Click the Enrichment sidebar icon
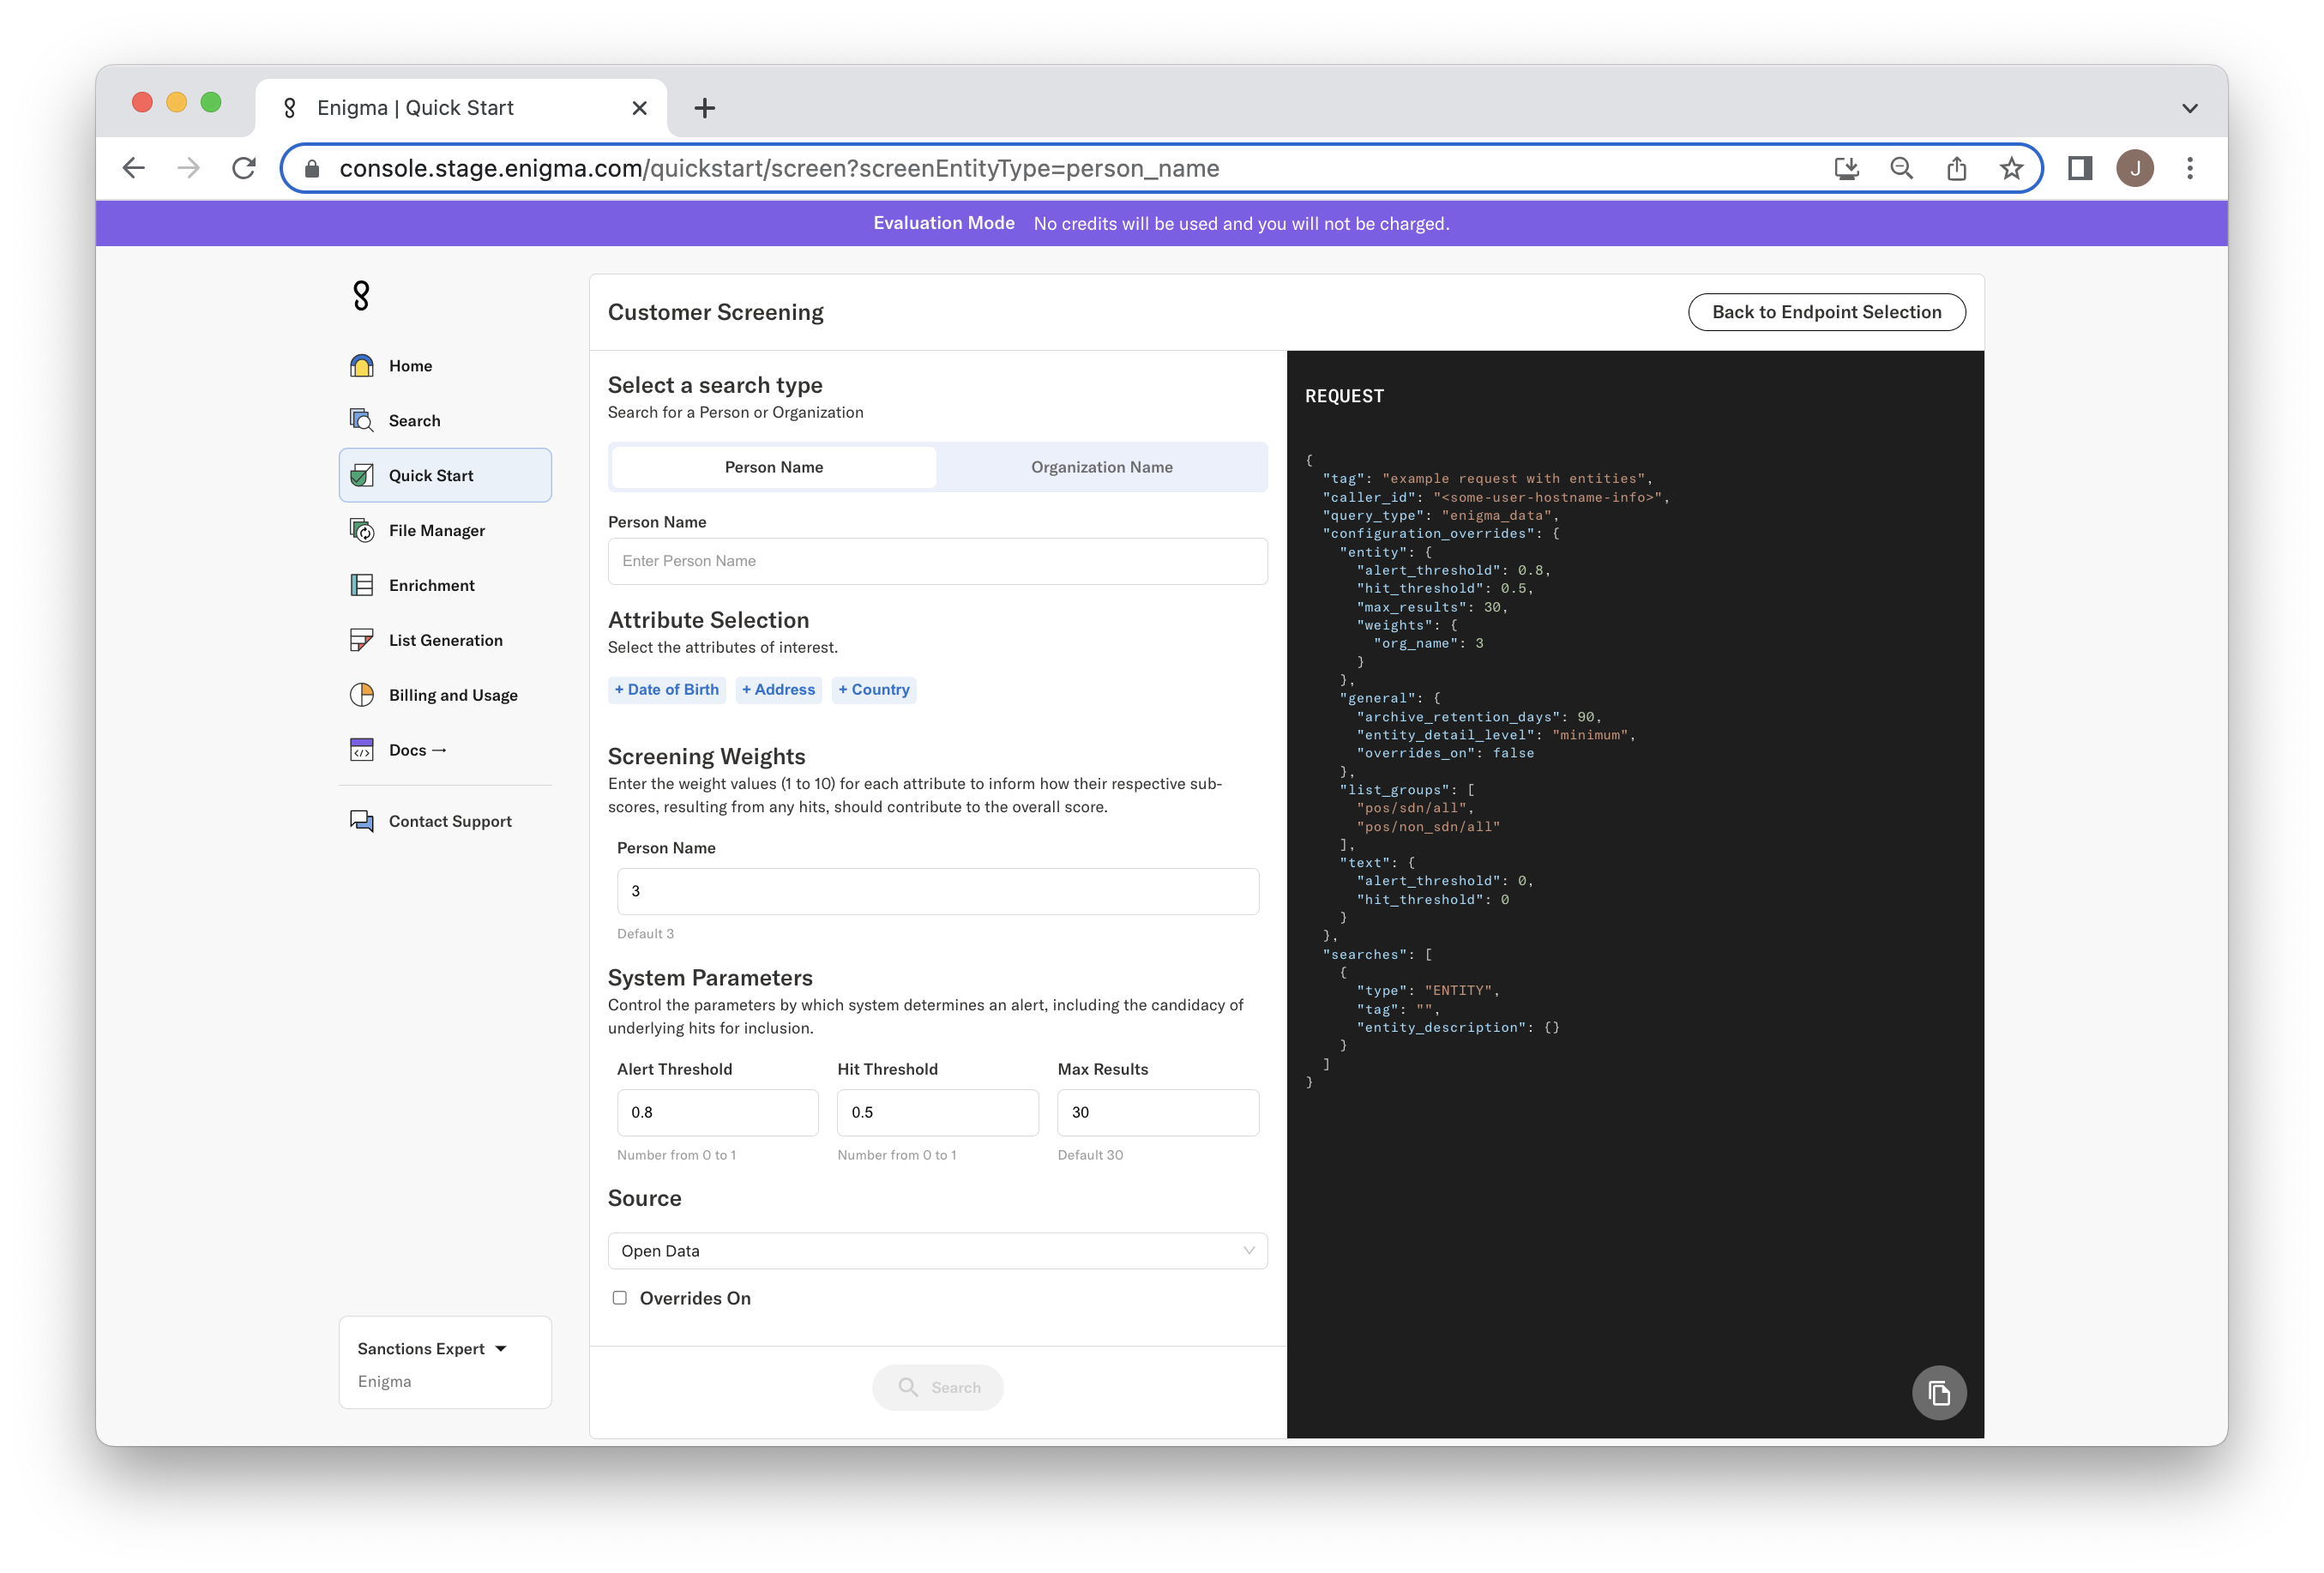 click(362, 585)
